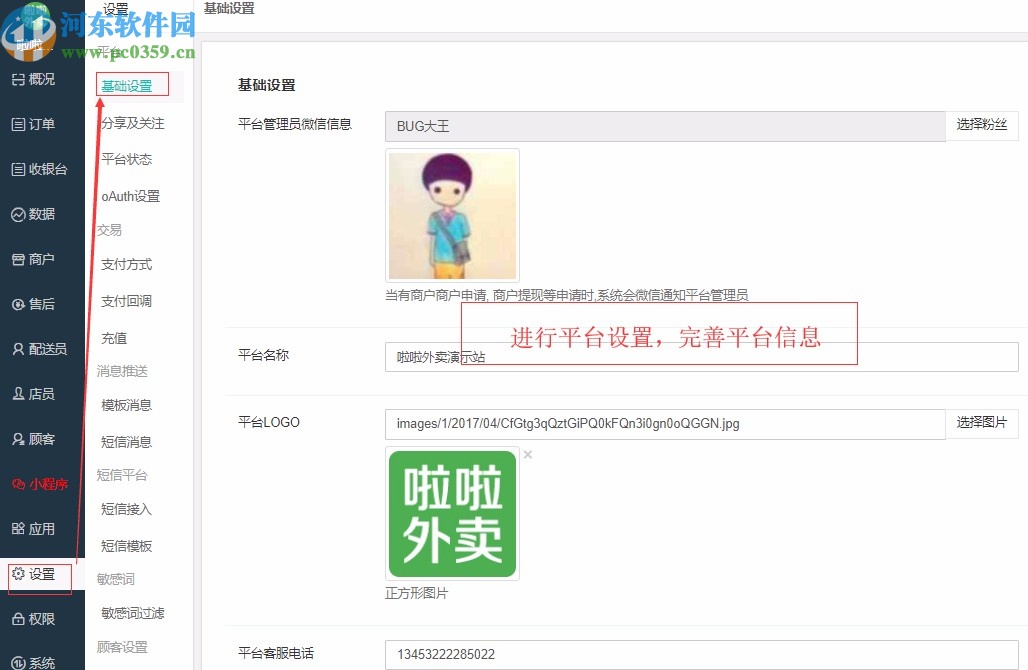
Task: Remove the 啦啦外卖 logo with the × control
Action: [x=528, y=454]
